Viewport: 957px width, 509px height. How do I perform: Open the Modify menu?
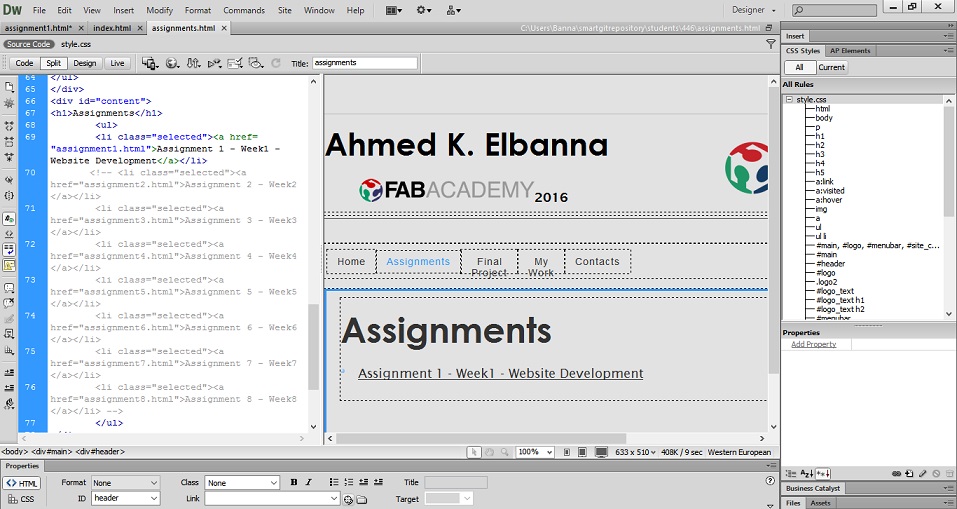(x=159, y=10)
